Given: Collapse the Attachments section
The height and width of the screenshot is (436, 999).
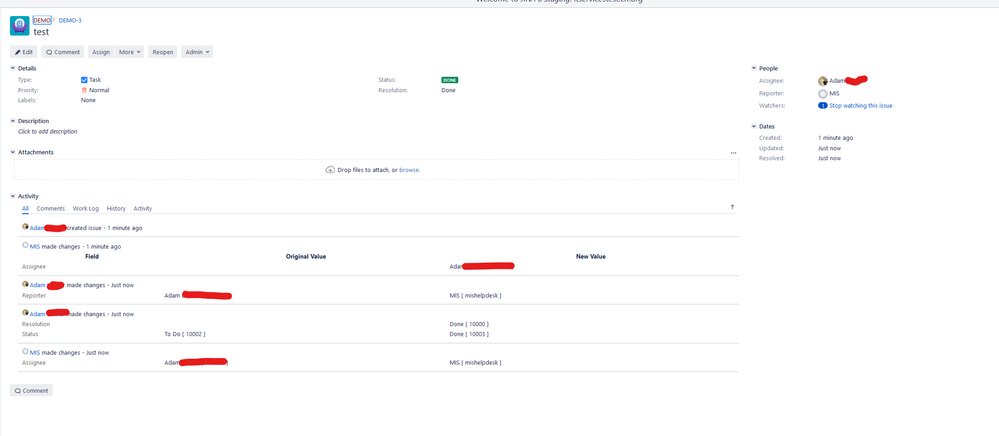Looking at the screenshot, I should point(13,152).
